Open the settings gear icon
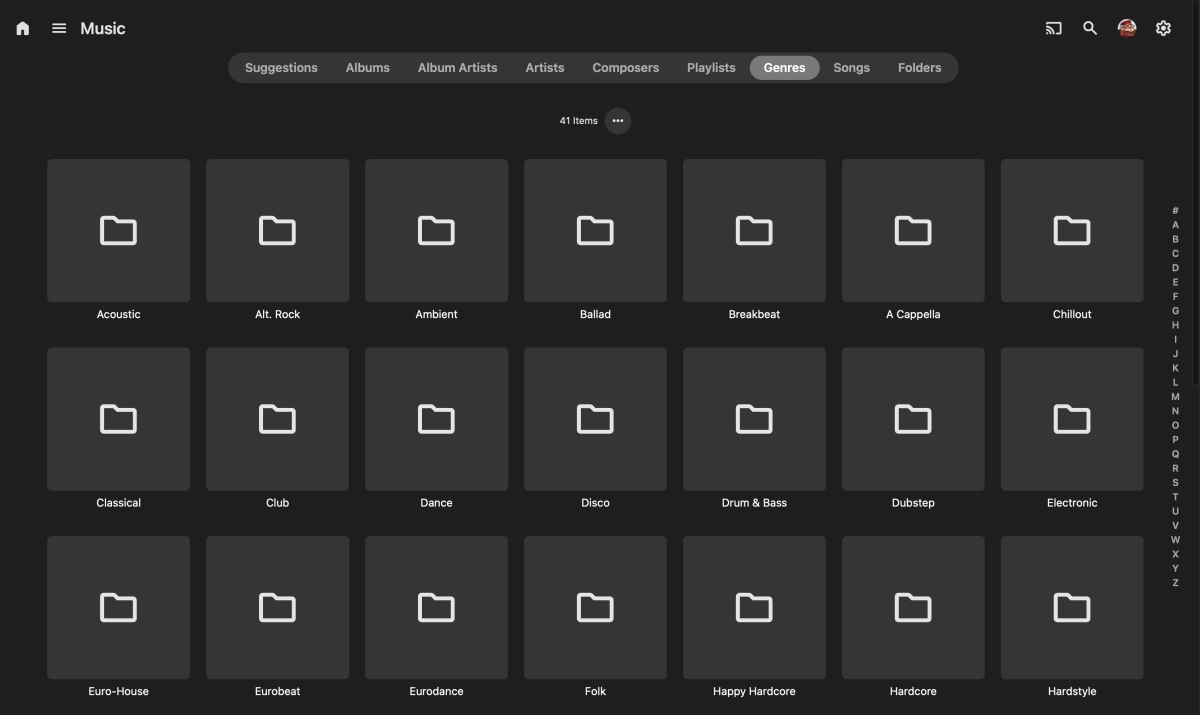The width and height of the screenshot is (1200, 715). point(1163,28)
